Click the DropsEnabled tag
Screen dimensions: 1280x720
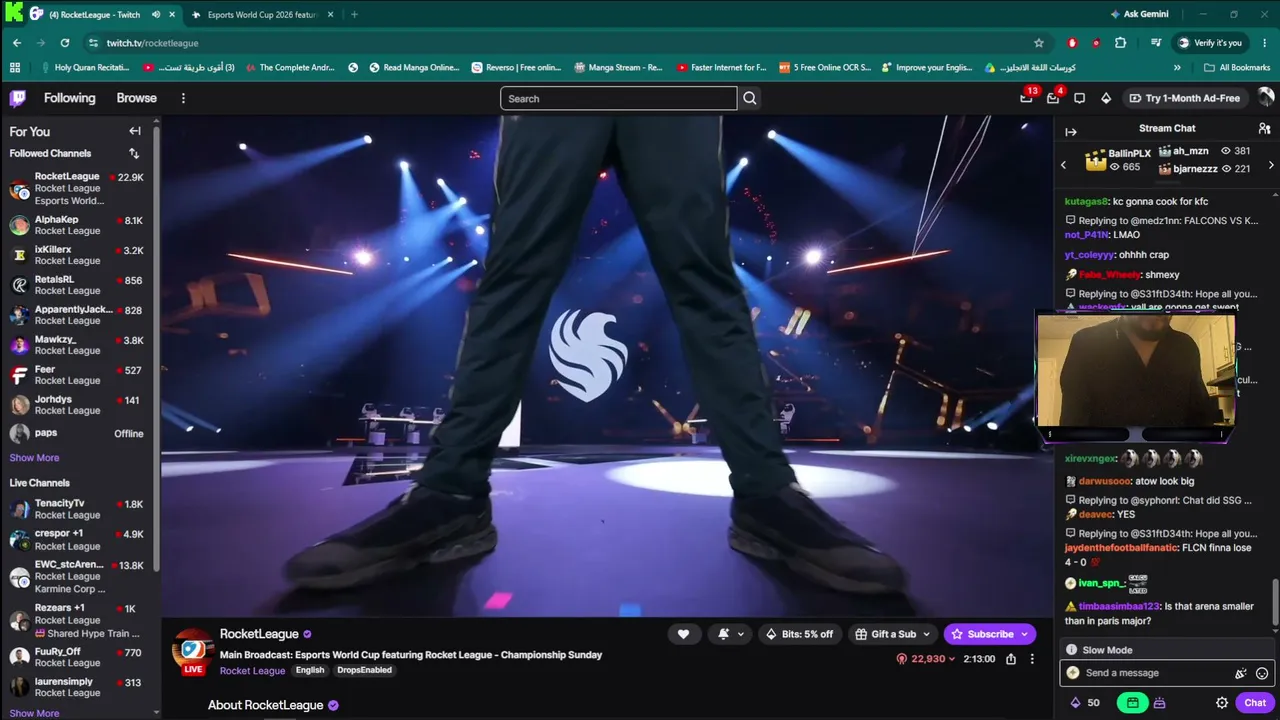coord(364,670)
